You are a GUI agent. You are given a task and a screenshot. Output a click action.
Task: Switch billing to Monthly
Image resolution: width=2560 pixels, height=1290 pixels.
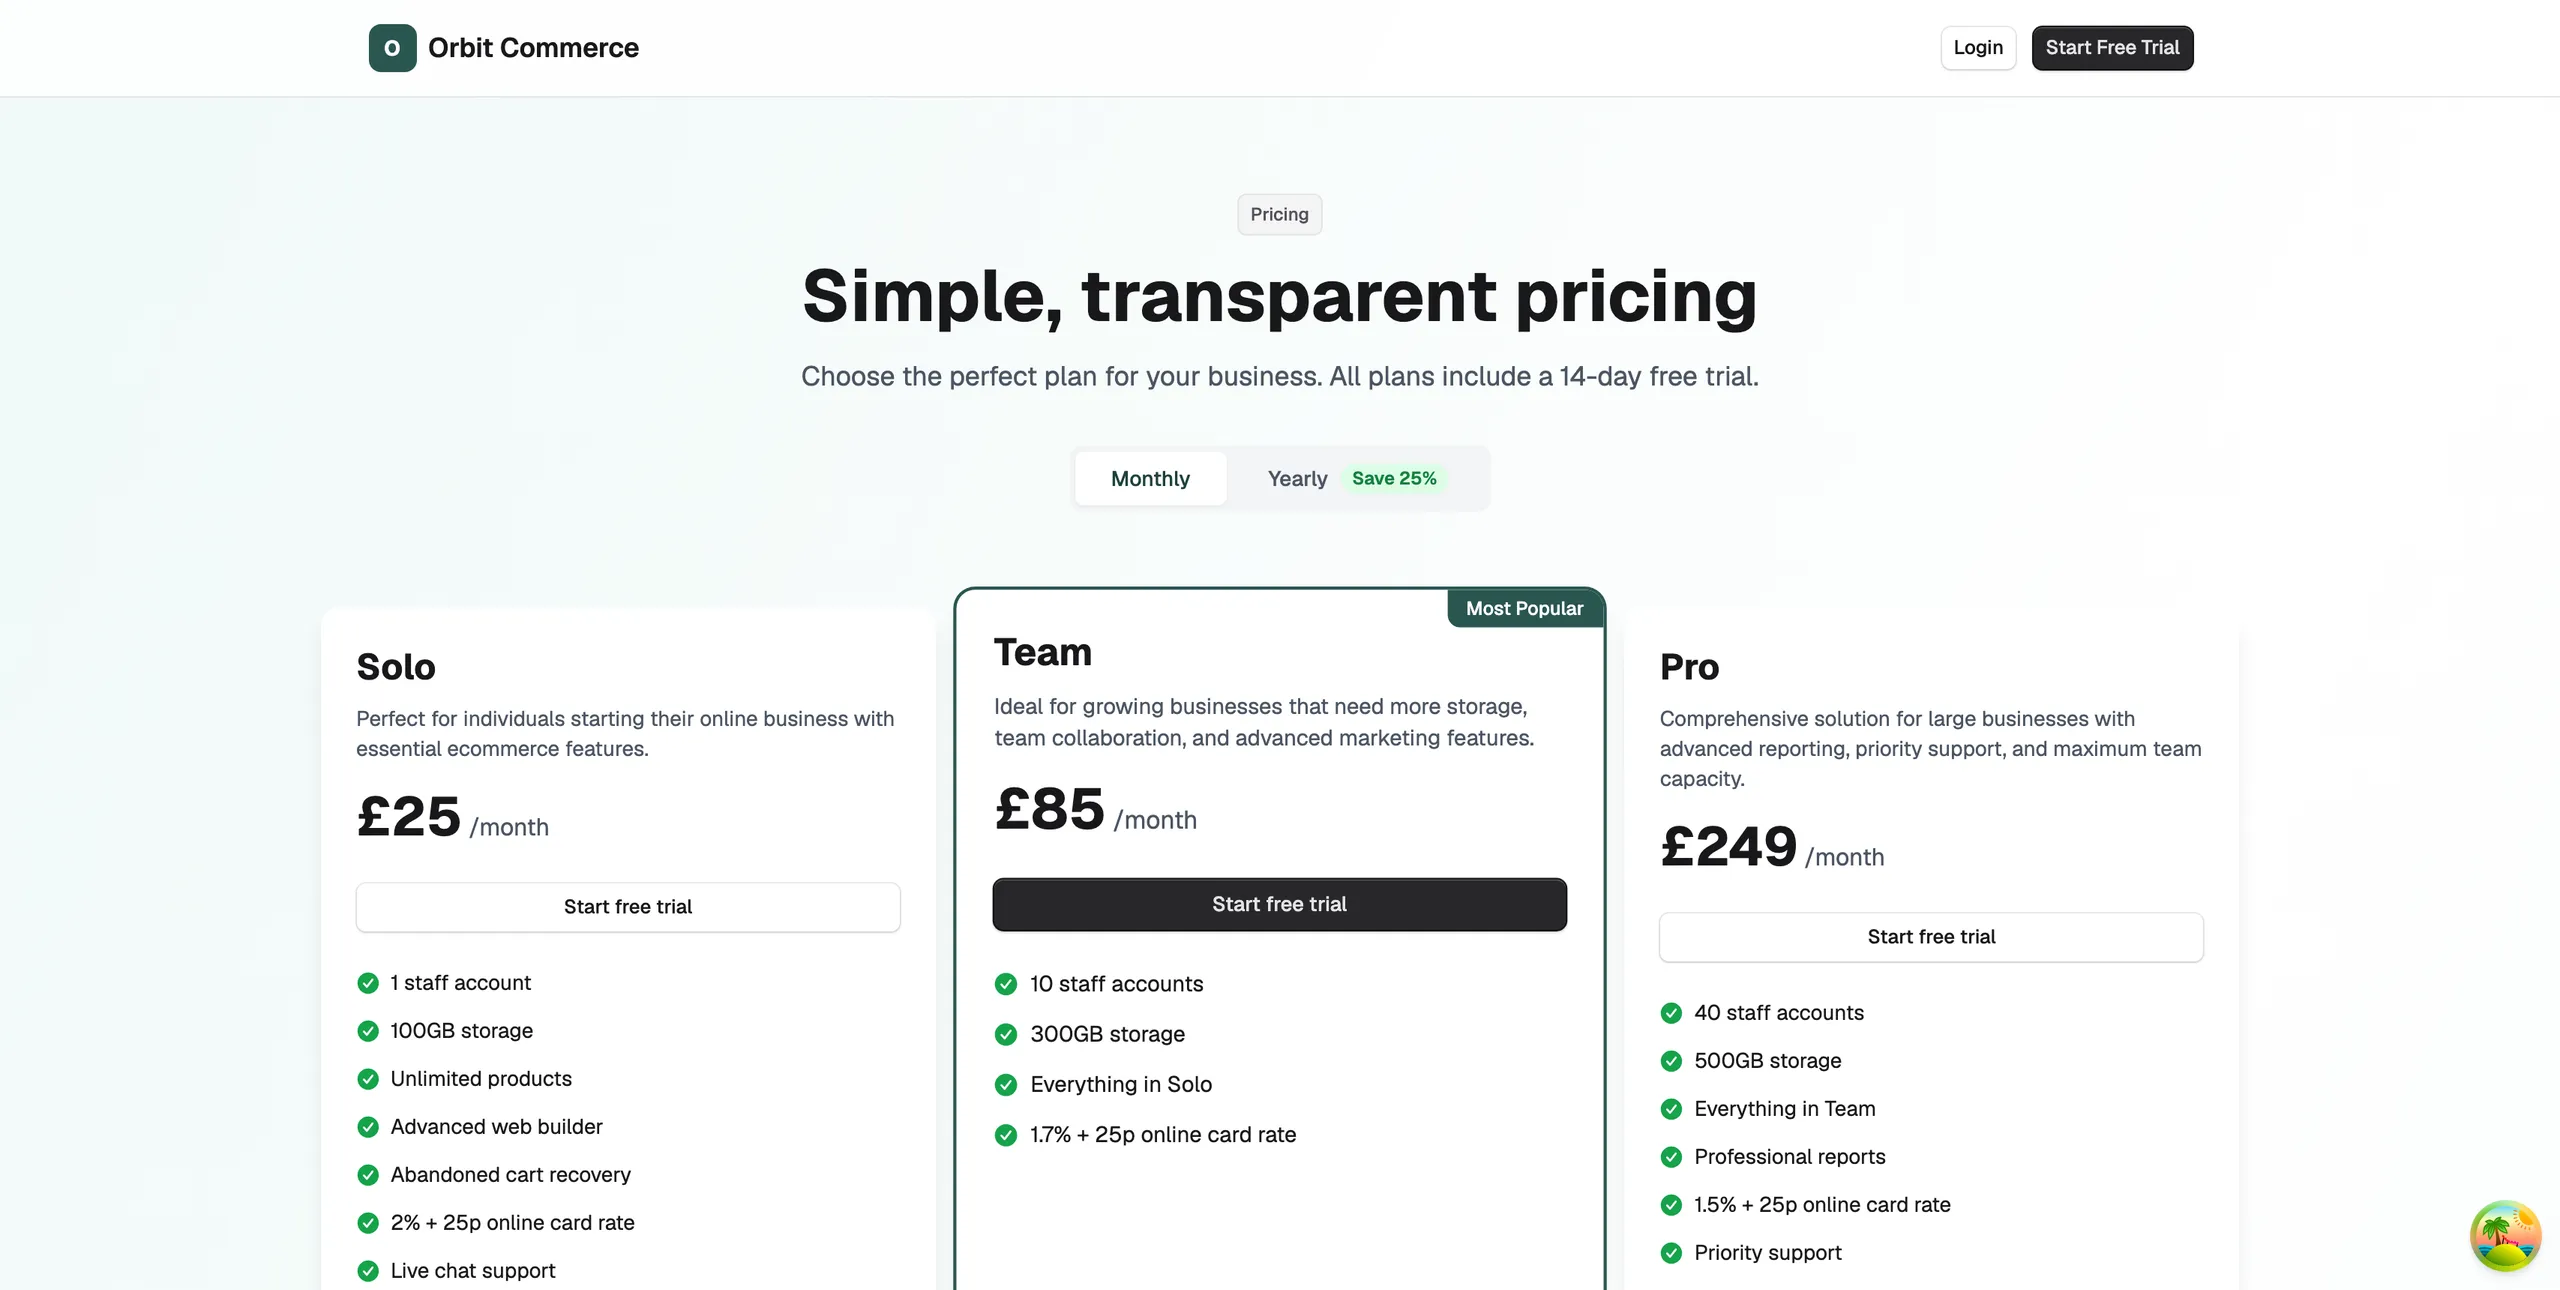[1150, 478]
